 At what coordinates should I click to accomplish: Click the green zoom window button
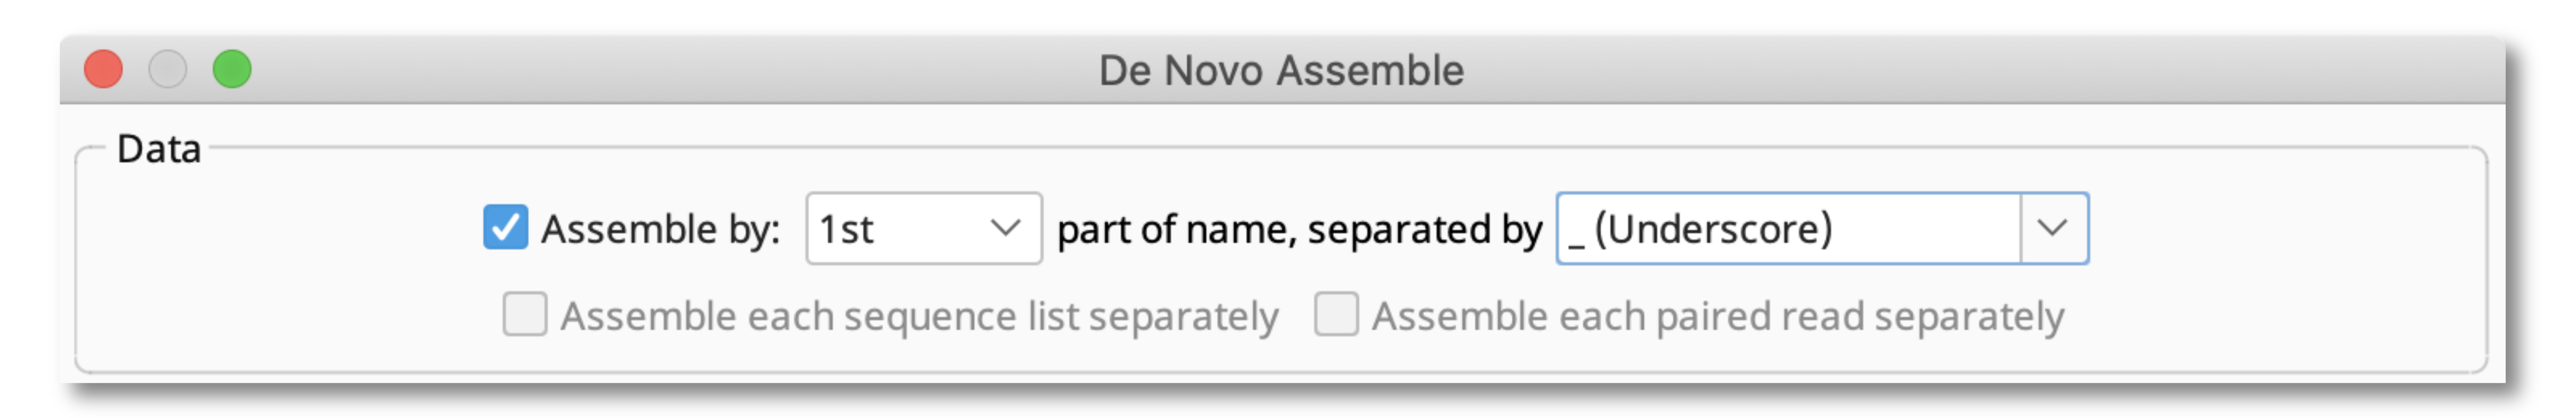pyautogui.click(x=232, y=69)
